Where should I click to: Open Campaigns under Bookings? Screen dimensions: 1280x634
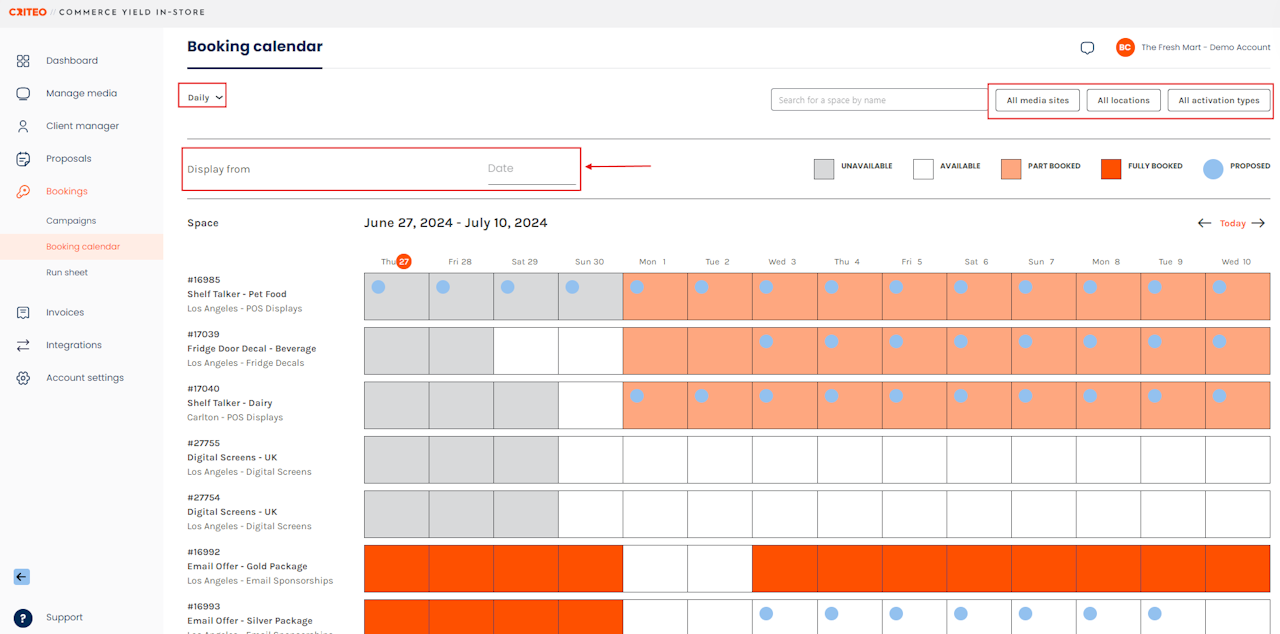point(71,221)
